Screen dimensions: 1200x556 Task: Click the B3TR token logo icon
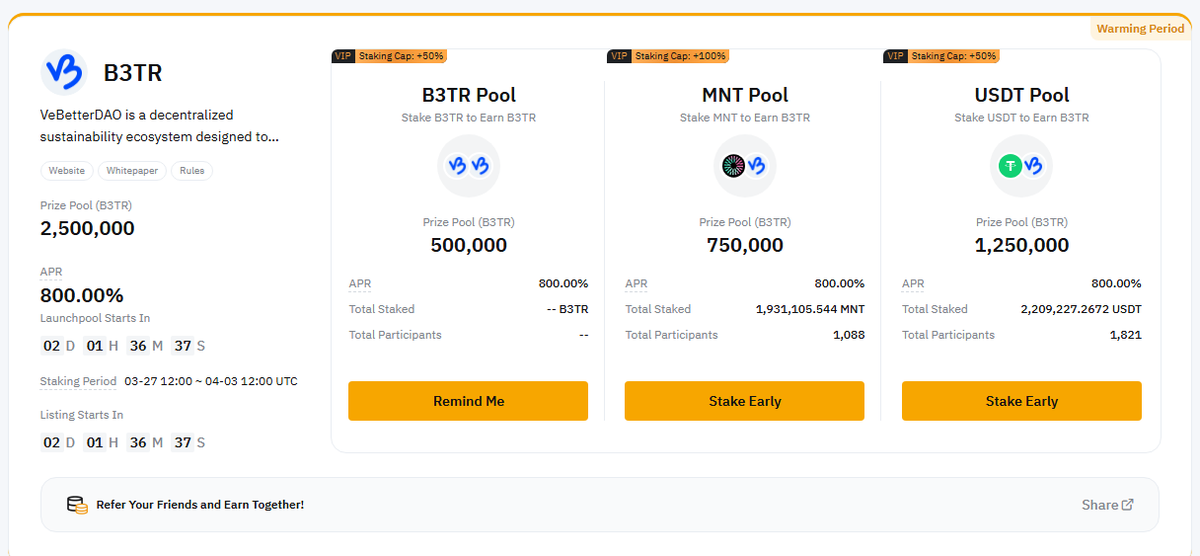64,72
